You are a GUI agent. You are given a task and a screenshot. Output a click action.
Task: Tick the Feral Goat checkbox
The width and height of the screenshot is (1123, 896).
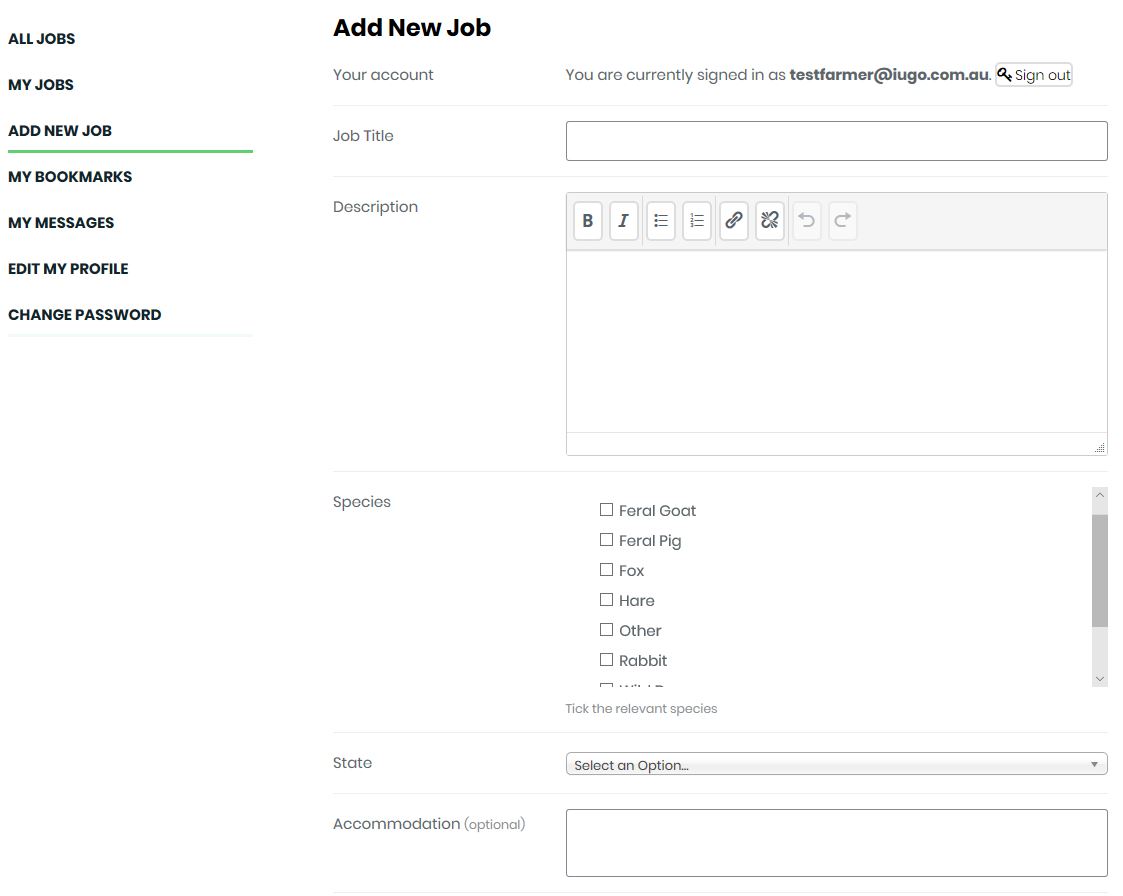click(x=606, y=510)
